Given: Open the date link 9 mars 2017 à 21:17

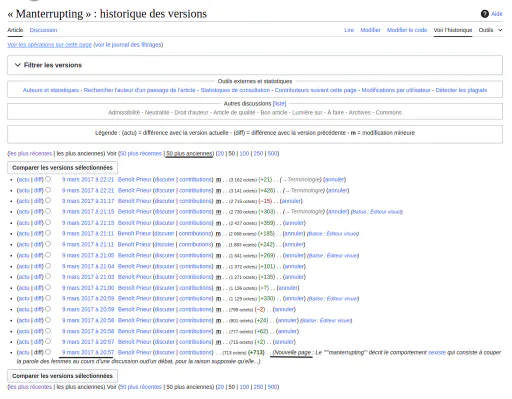Looking at the screenshot, I should (x=88, y=201).
